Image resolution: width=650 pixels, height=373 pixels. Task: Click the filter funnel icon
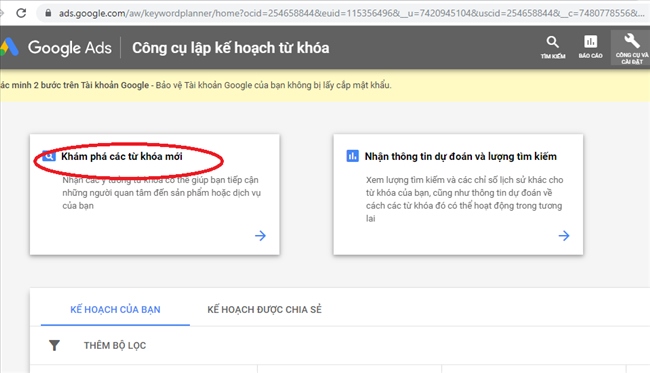click(54, 345)
